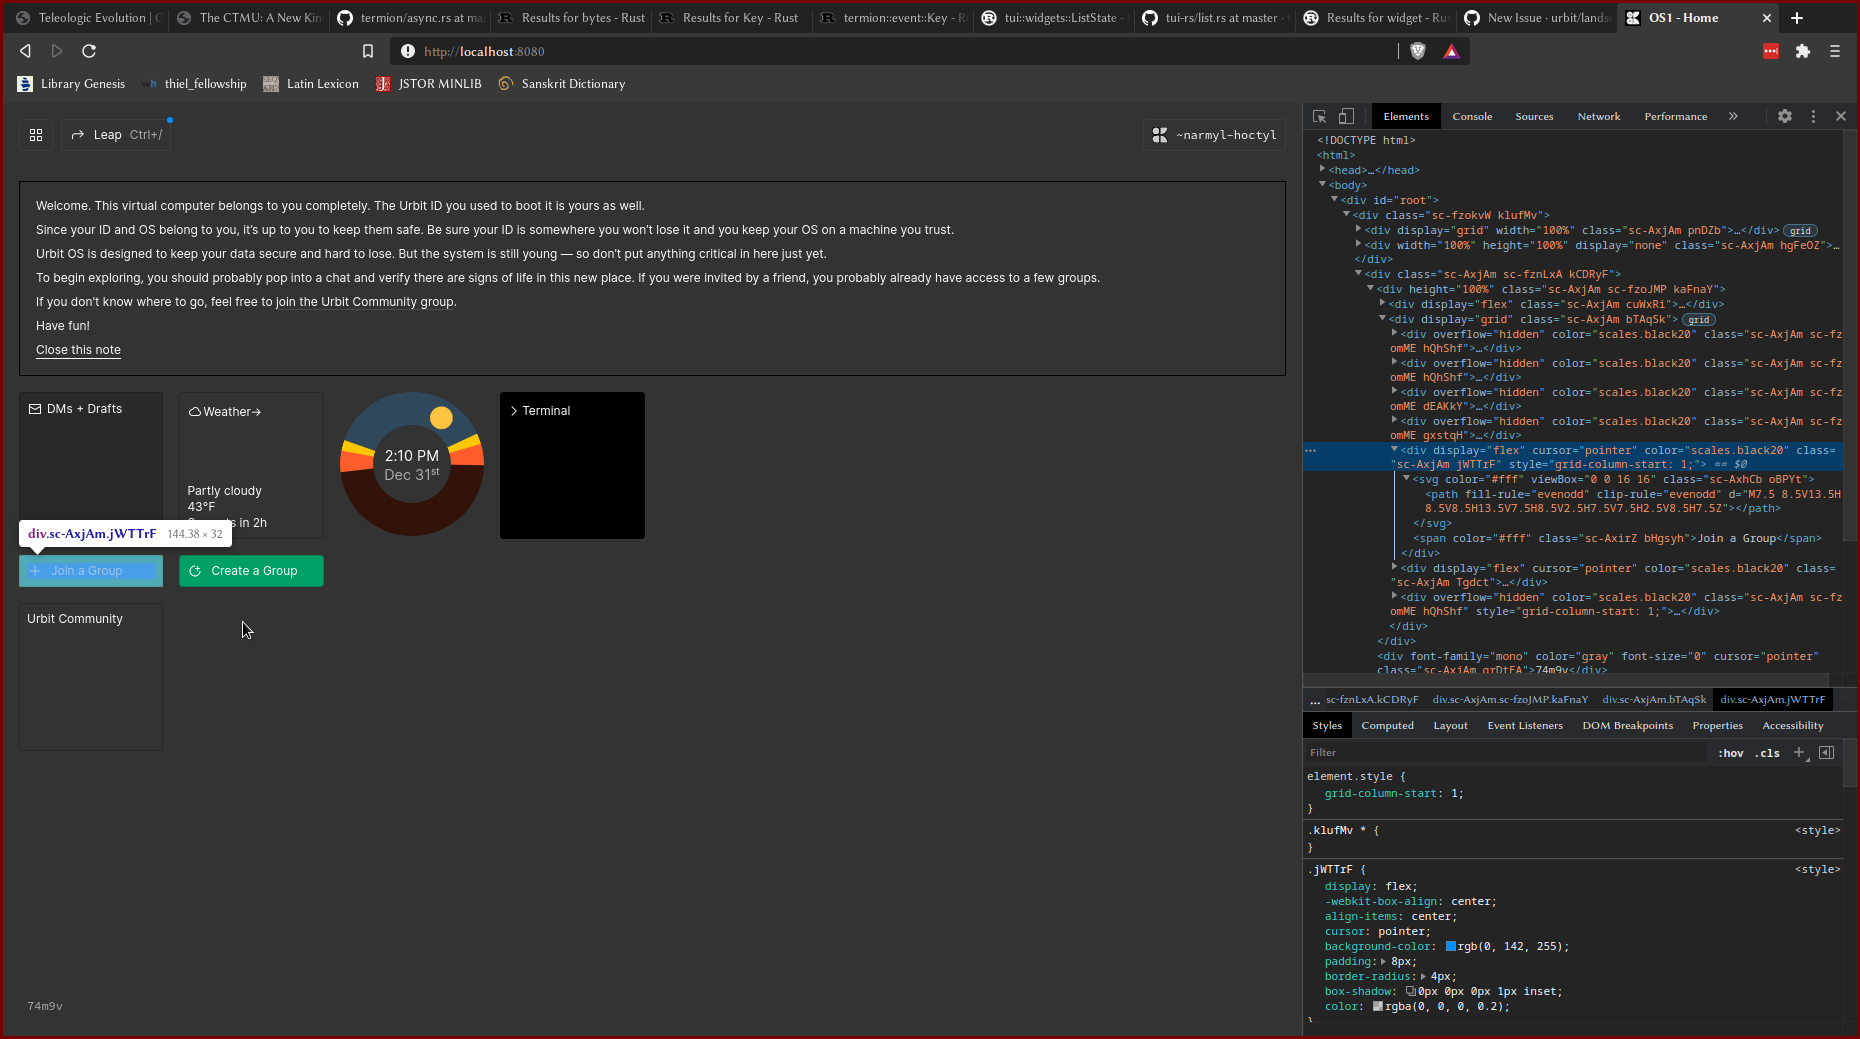Open the DevTools three-dot customize menu
The width and height of the screenshot is (1860, 1039).
[x=1813, y=116]
